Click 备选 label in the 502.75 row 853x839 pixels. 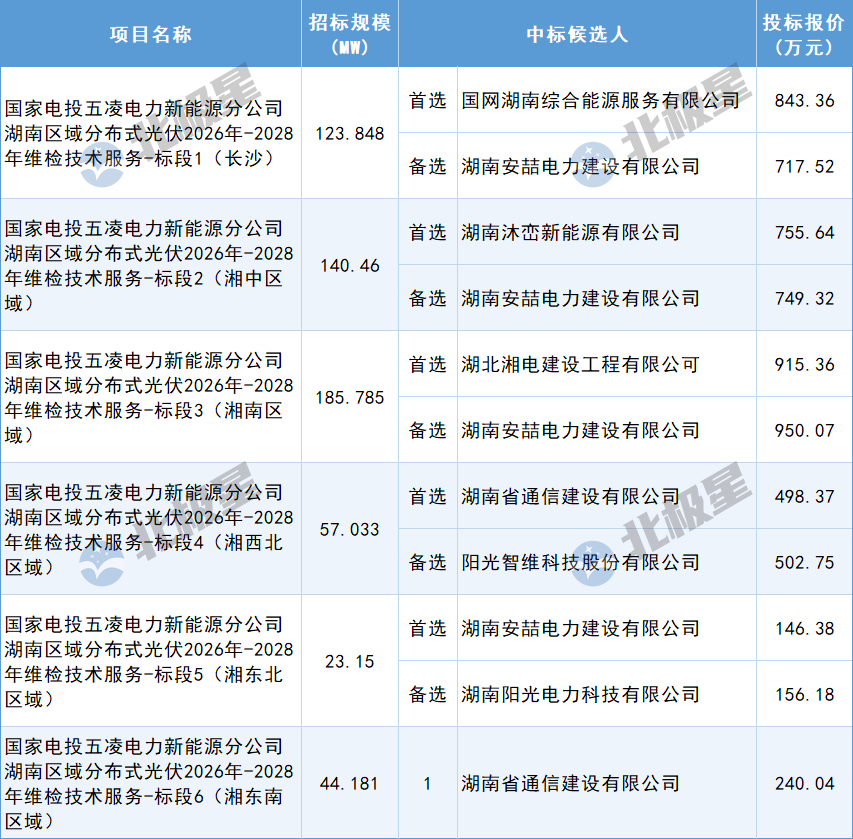tap(428, 562)
